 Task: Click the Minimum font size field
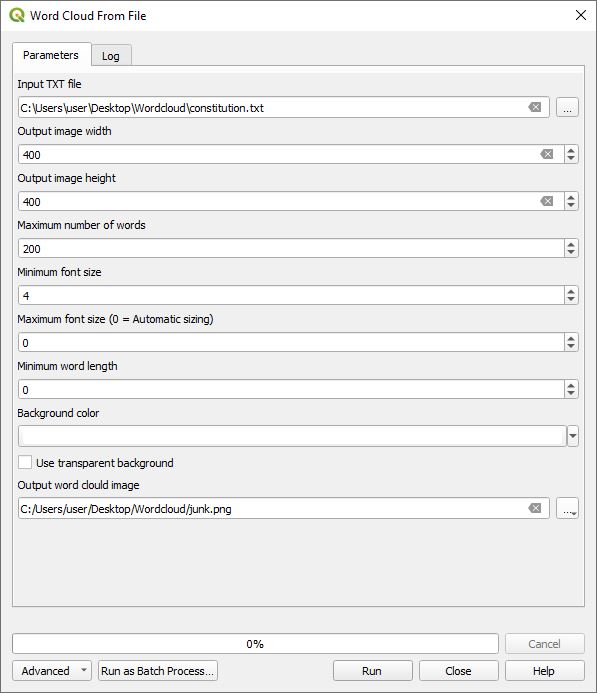[291, 295]
